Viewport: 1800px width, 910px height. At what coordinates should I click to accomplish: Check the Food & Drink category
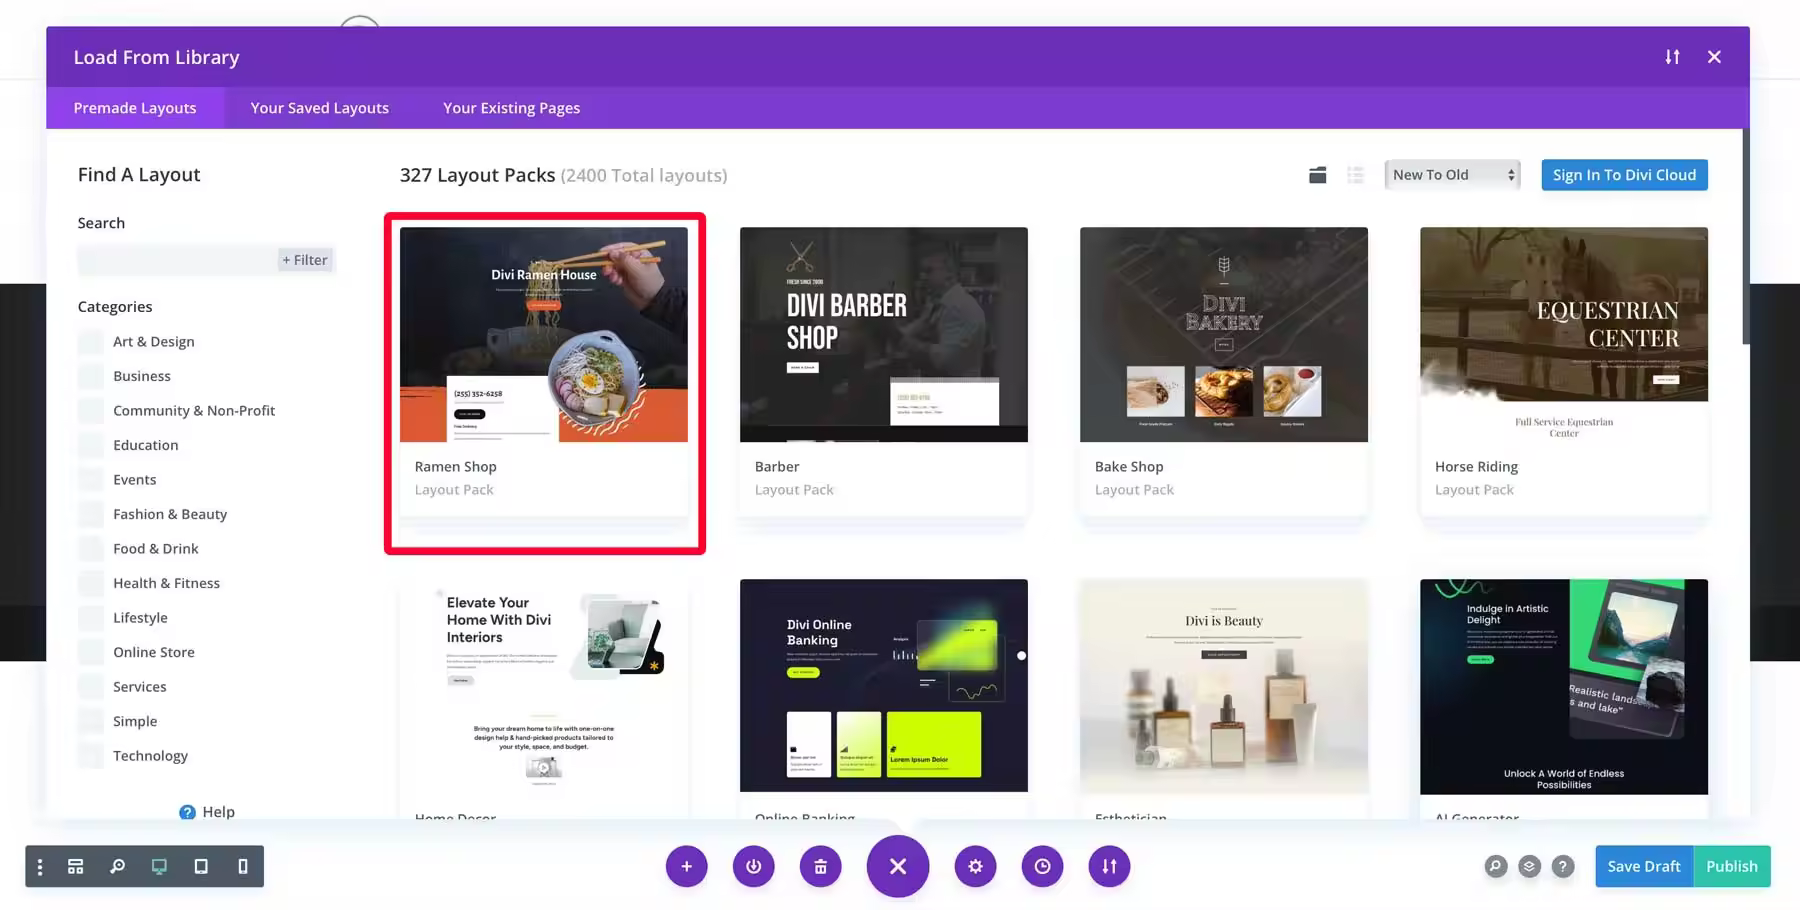91,549
